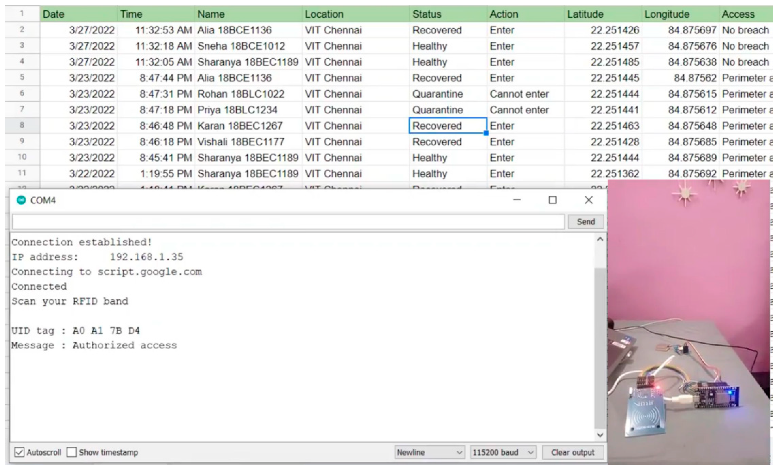Disable the Autoscroll checkbox

point(19,452)
